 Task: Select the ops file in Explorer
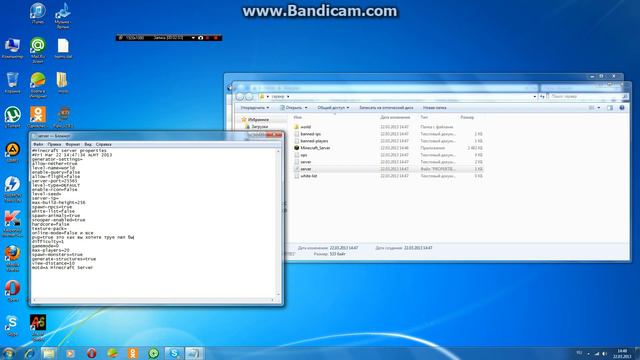(304, 155)
